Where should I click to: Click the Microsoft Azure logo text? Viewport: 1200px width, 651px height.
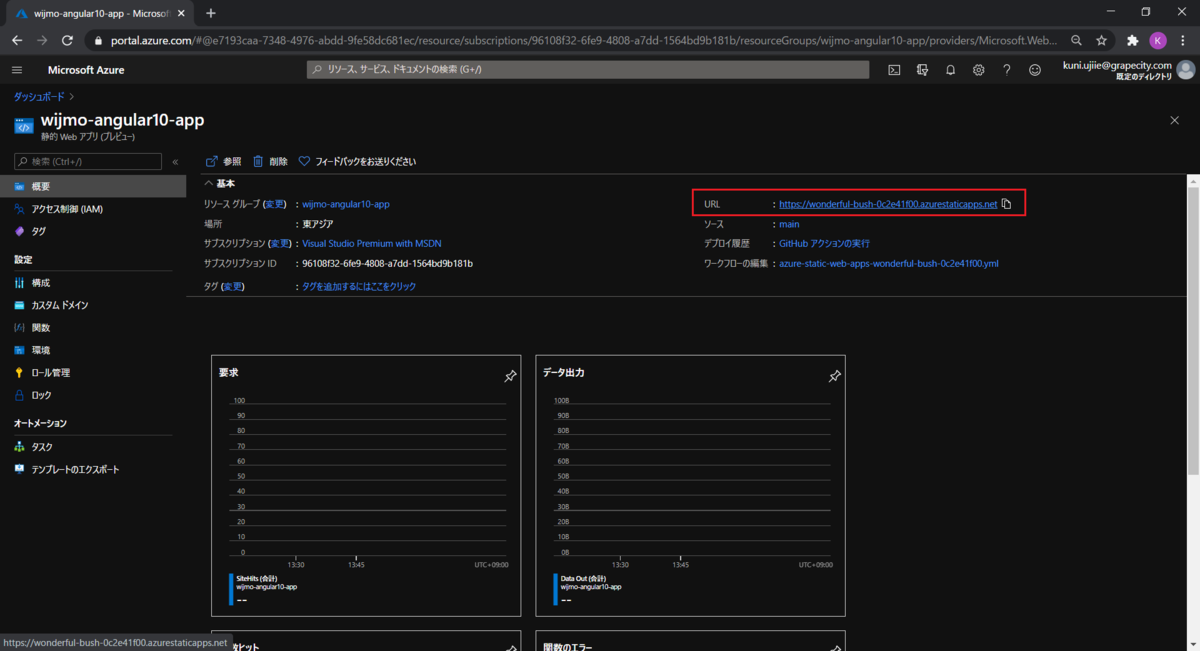click(85, 70)
